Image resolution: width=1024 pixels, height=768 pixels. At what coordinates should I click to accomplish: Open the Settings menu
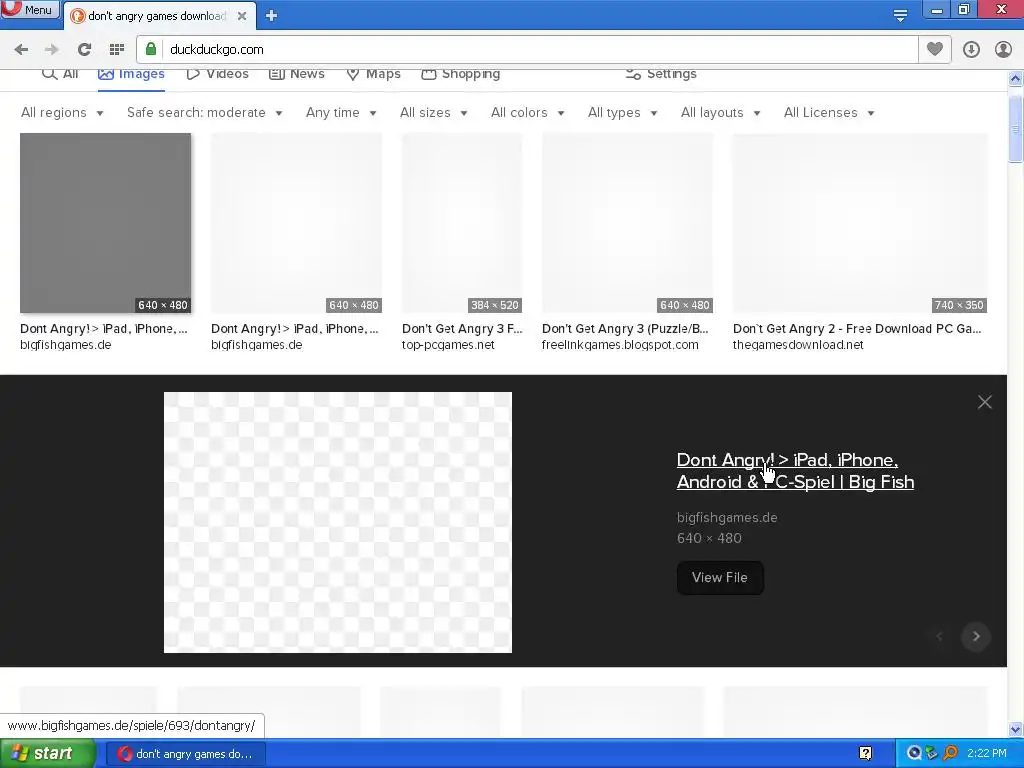point(661,74)
